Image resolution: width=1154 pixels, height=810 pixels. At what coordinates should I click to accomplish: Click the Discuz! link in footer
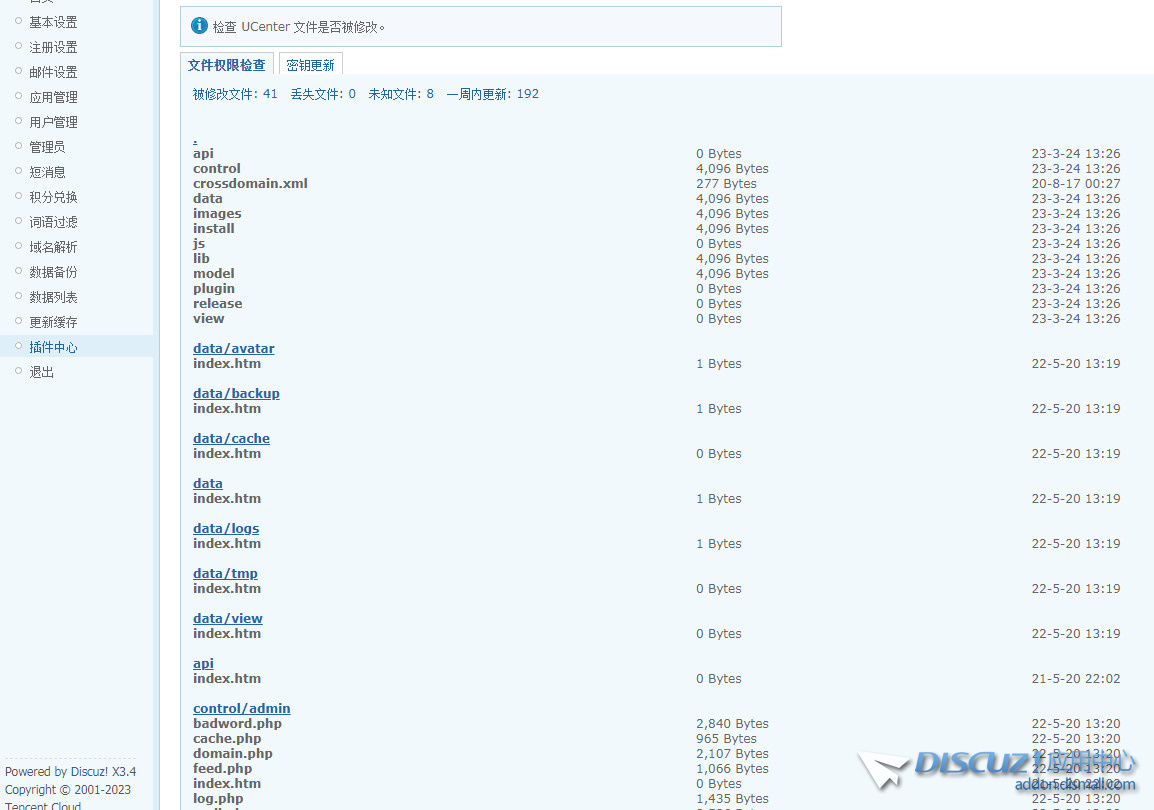(x=89, y=772)
